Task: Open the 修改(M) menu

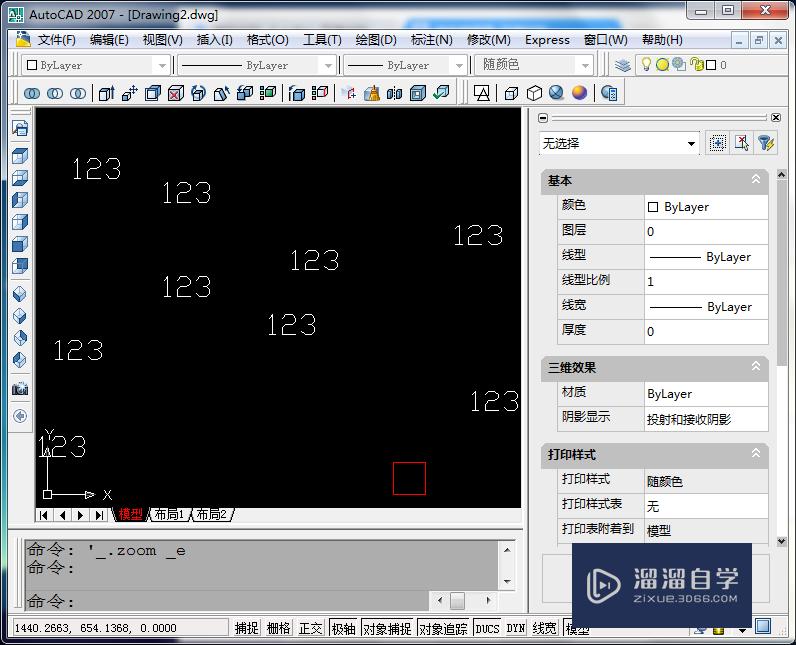Action: [x=488, y=40]
